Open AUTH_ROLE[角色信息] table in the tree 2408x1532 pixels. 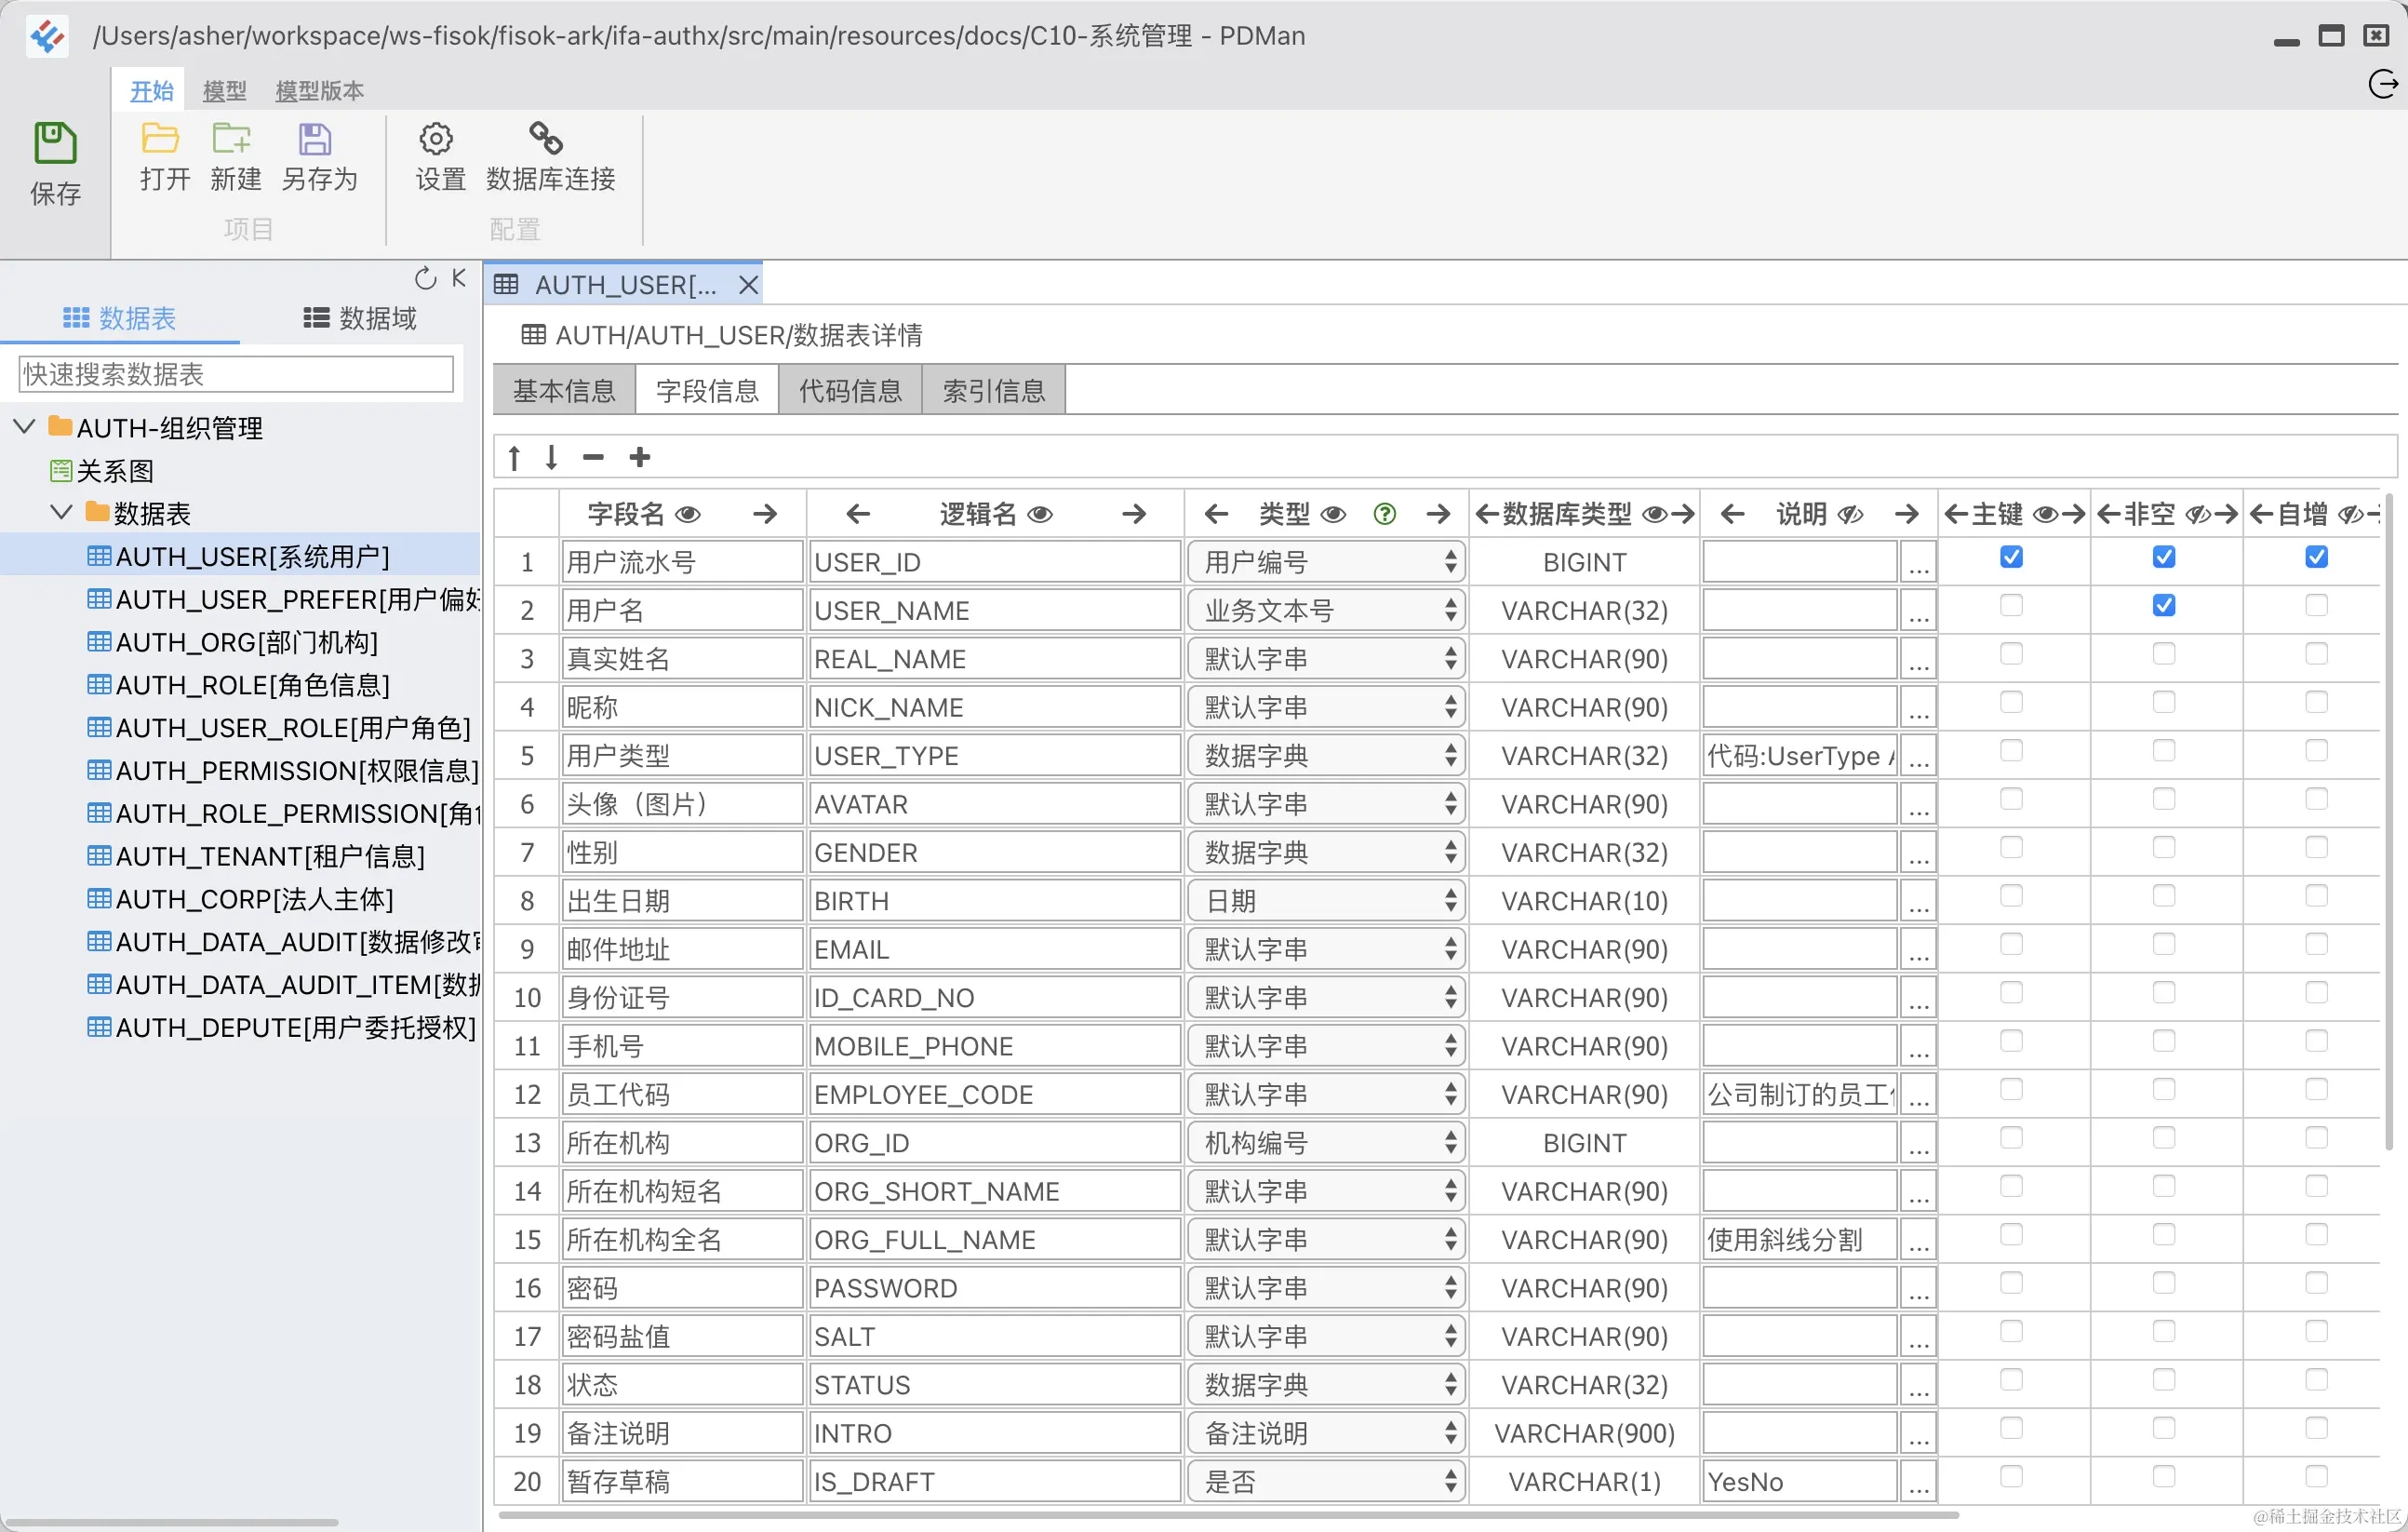252,685
